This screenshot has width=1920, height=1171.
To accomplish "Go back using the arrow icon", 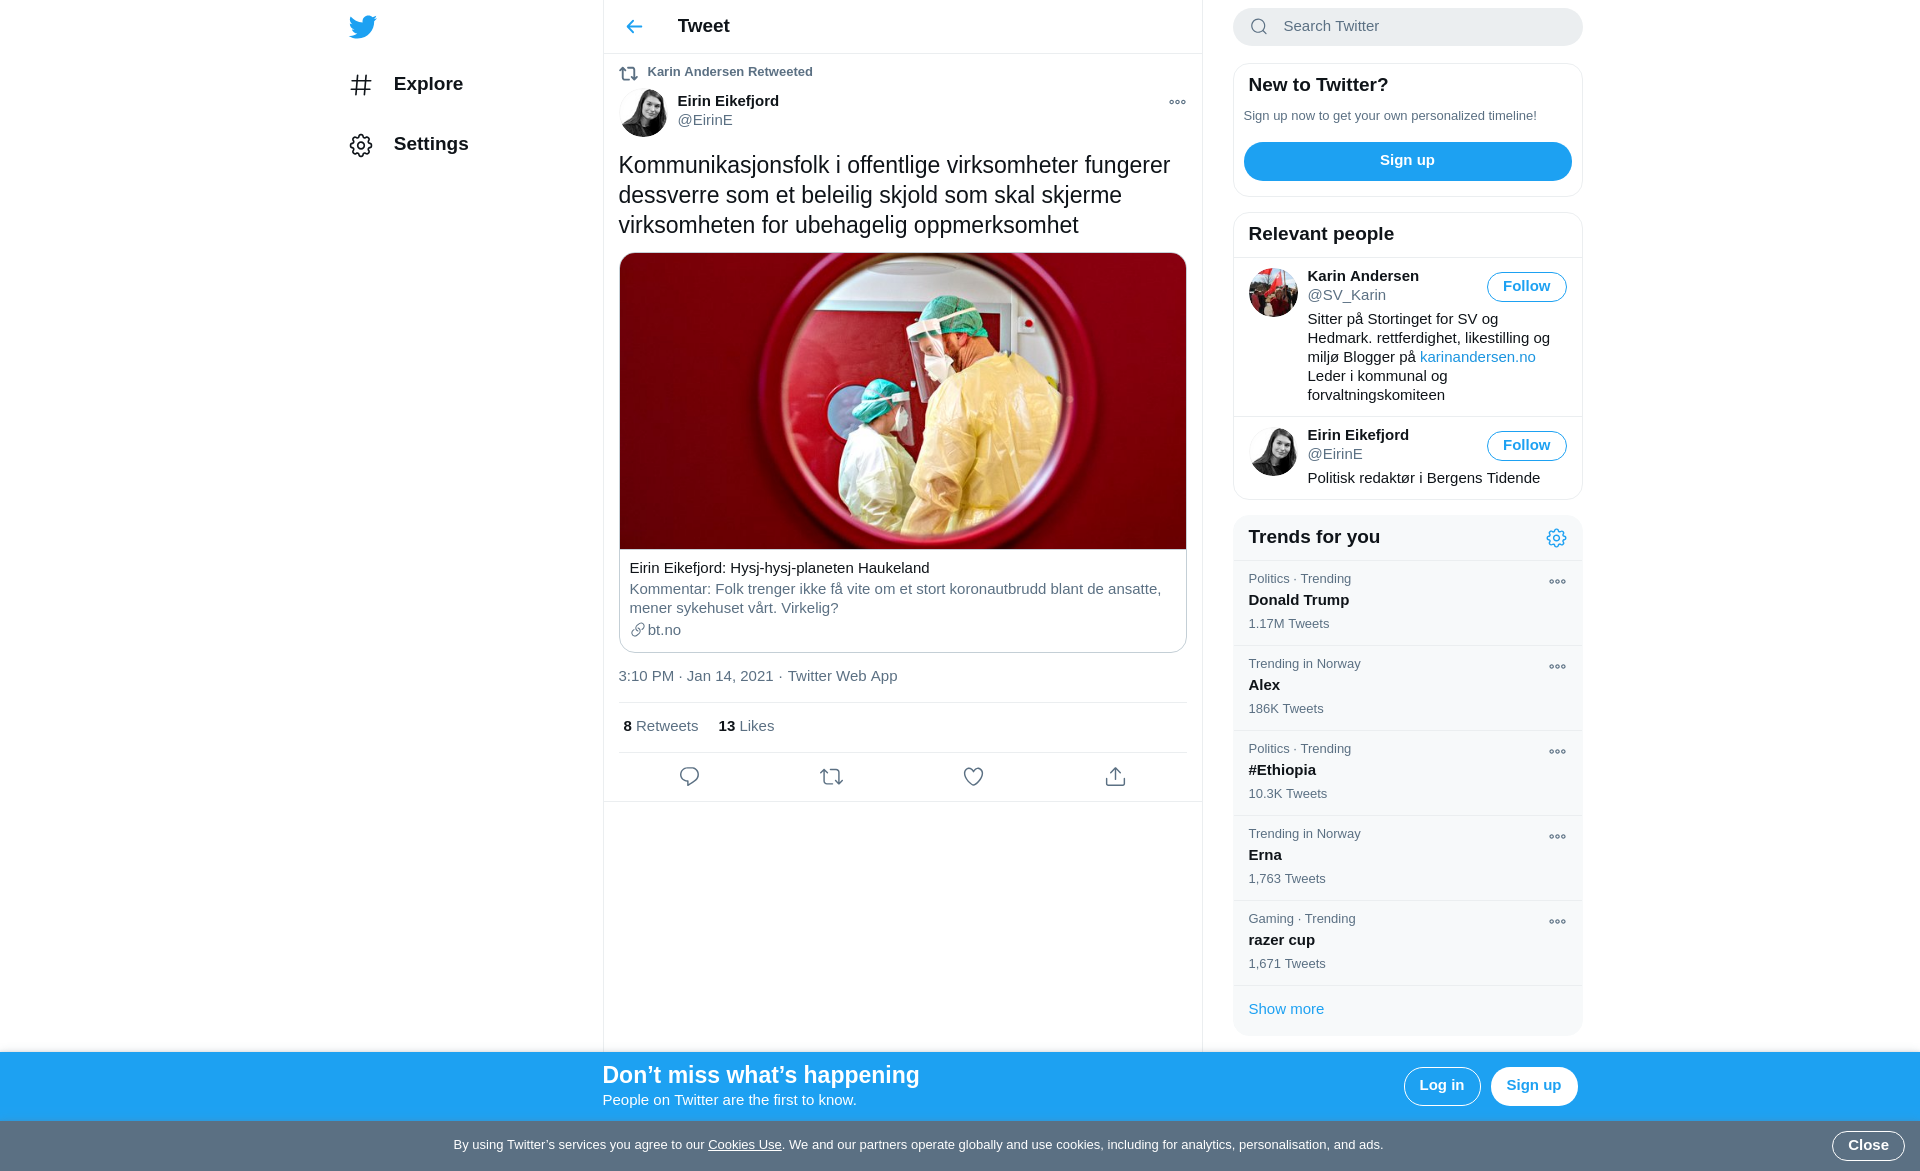I will click(x=634, y=27).
